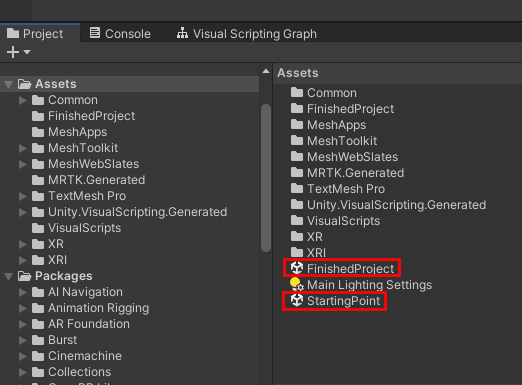Click TextMesh Pro folder icon in right pane
522x385 pixels.
click(x=297, y=188)
